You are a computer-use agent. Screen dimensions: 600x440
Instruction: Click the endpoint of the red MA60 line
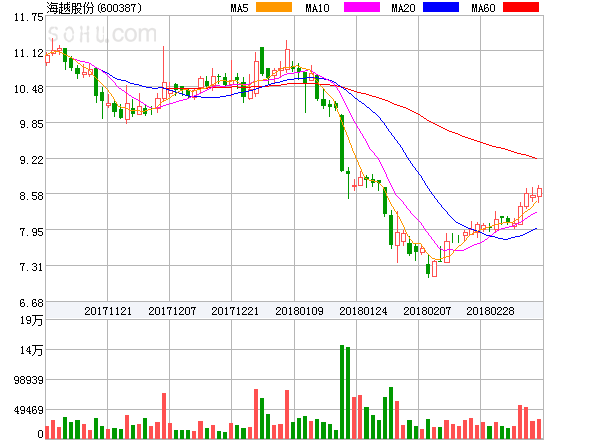coord(536,158)
